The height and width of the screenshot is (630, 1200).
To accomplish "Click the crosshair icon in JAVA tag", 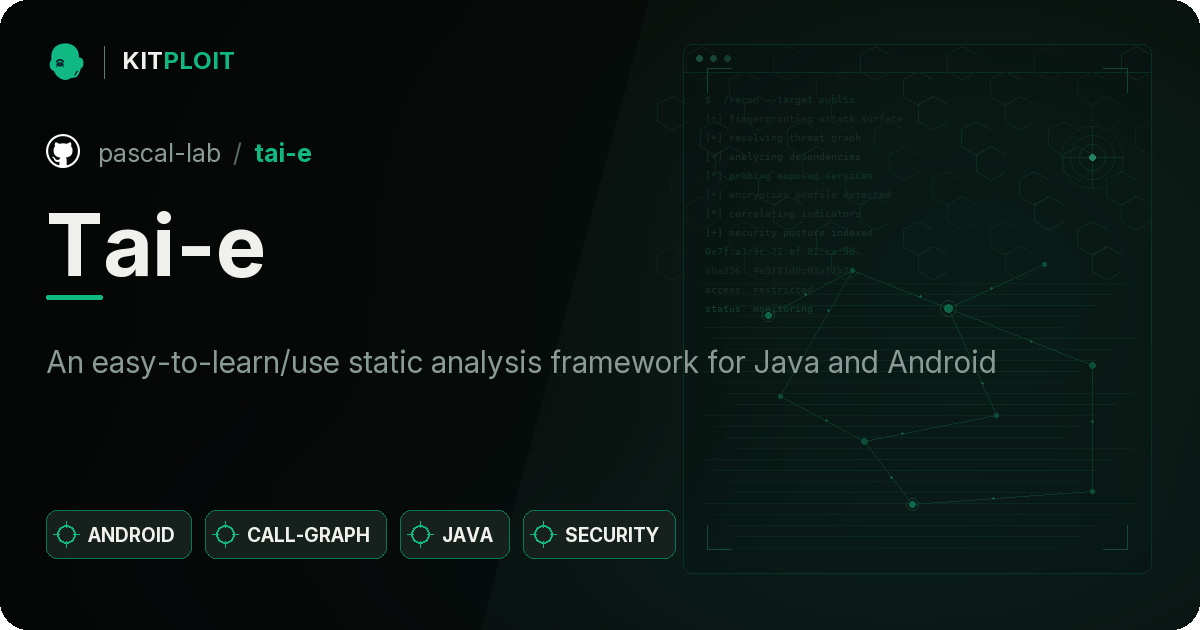I will click(x=421, y=535).
